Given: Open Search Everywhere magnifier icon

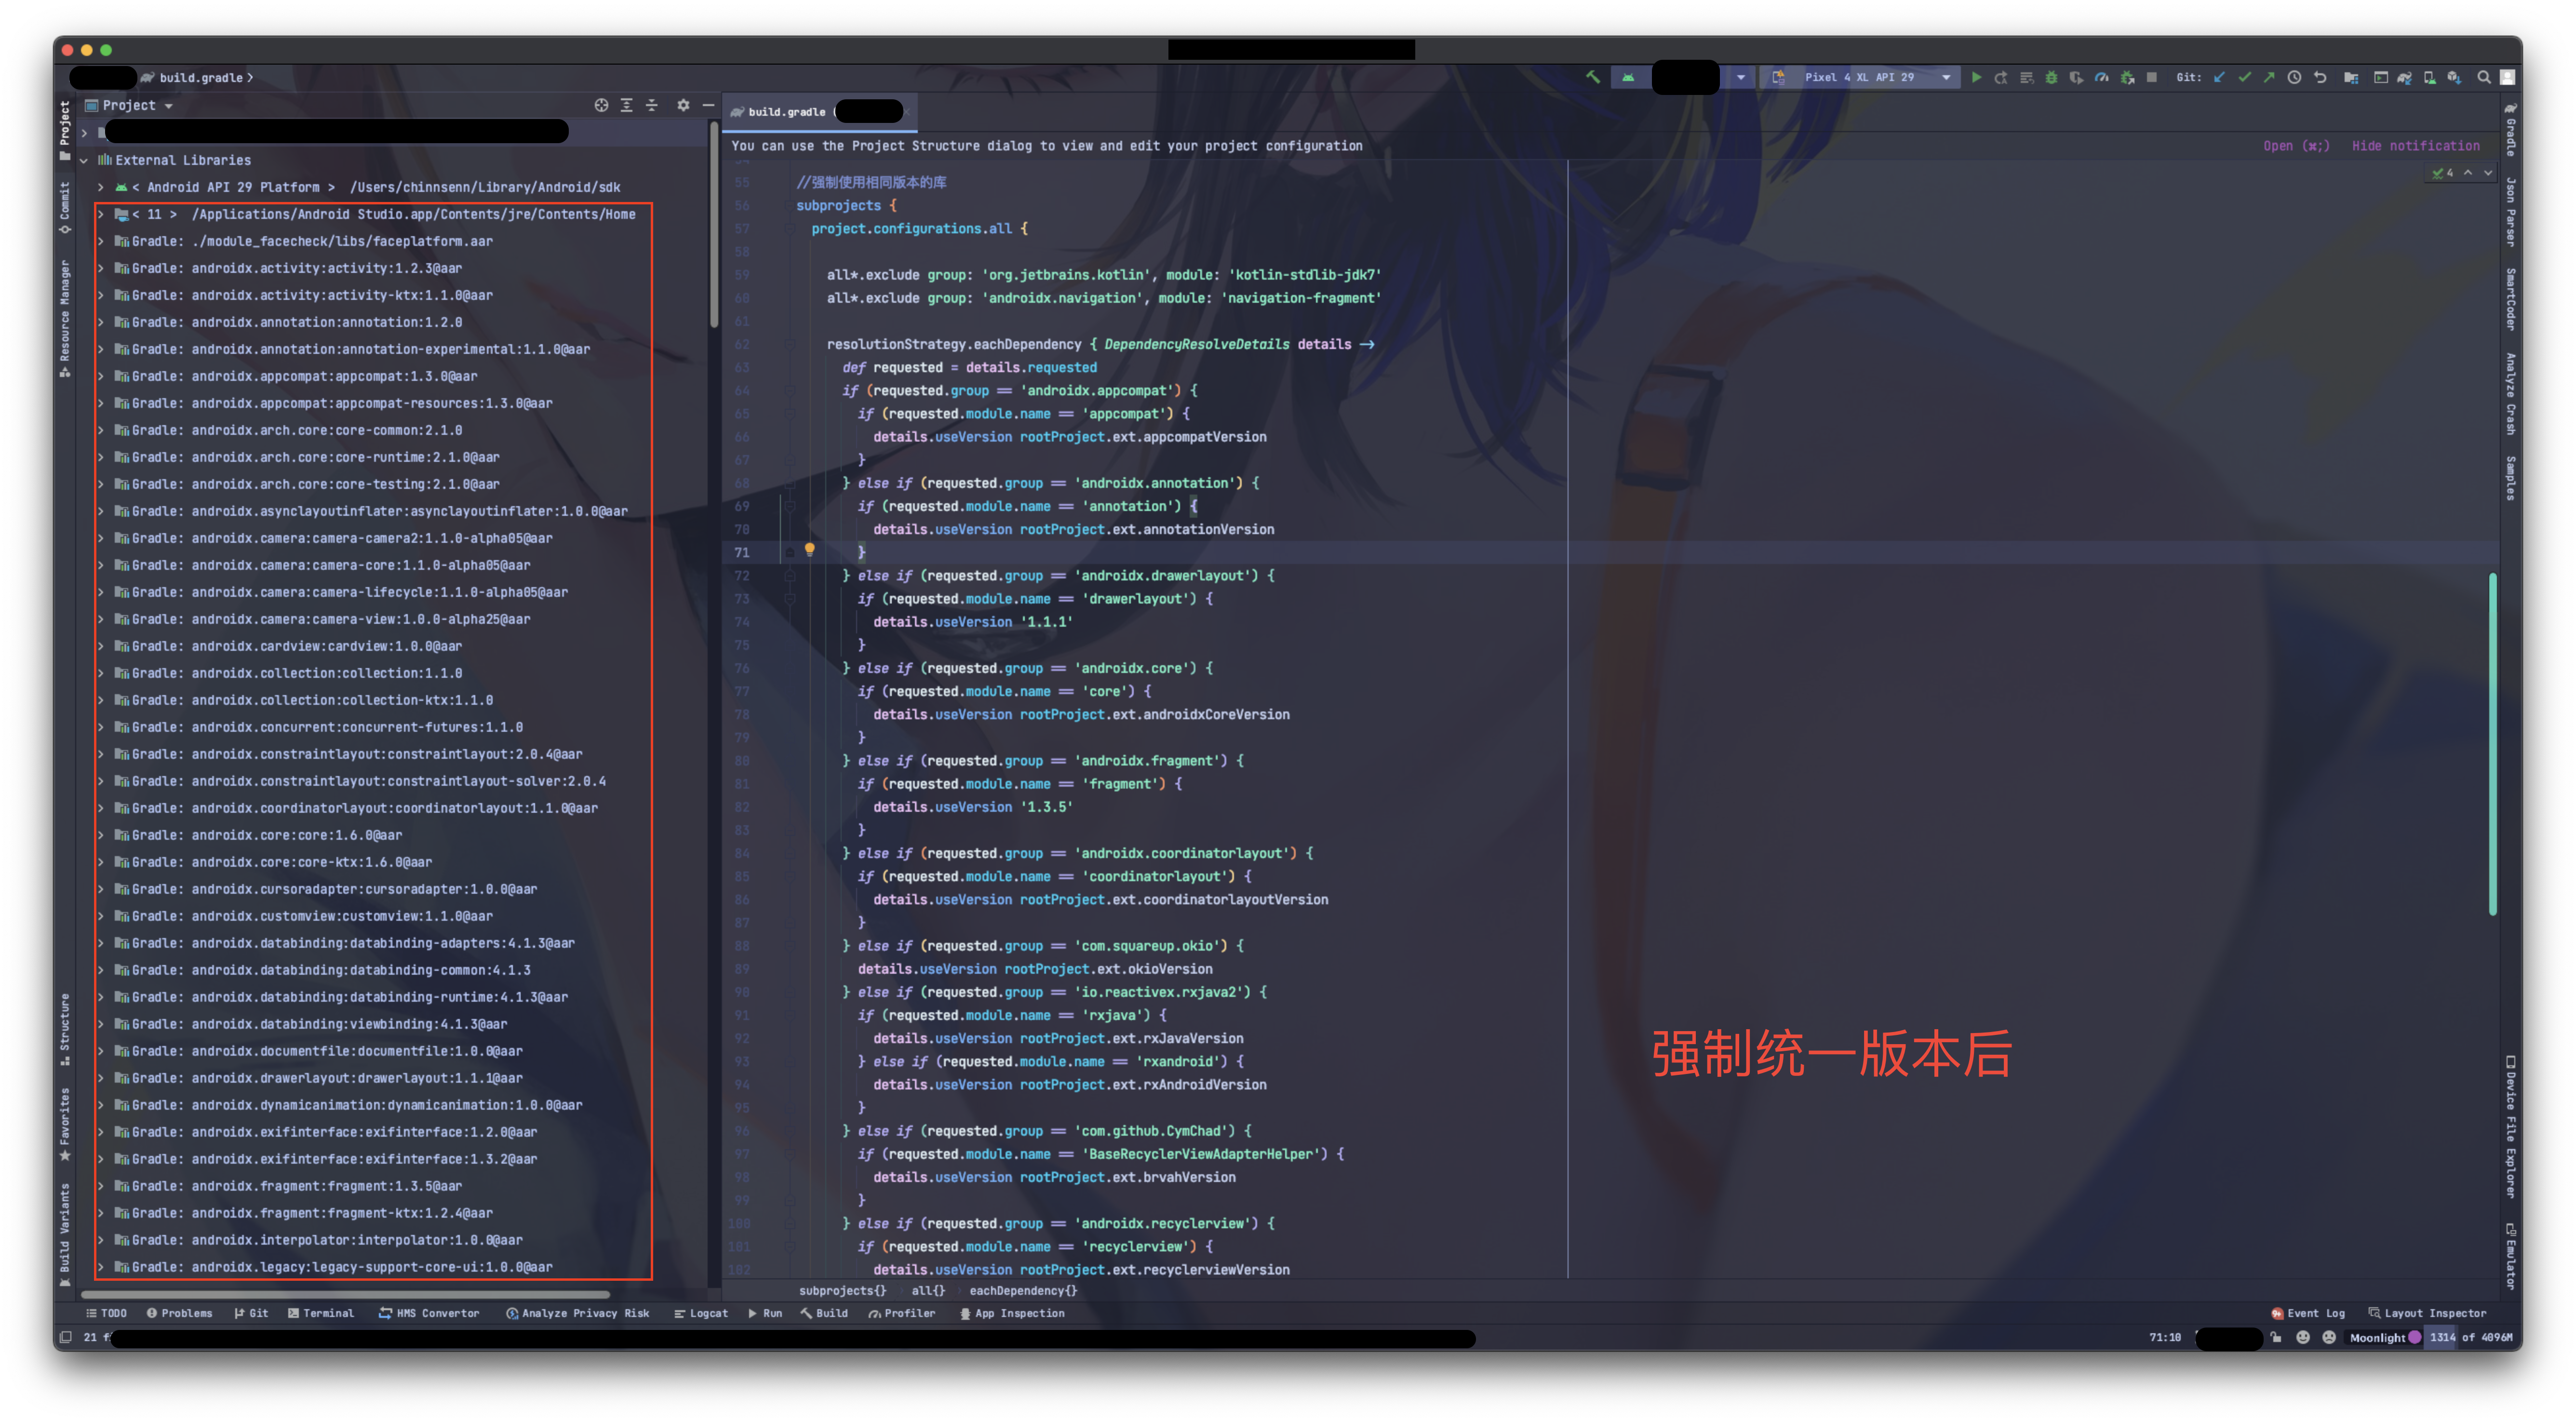Looking at the screenshot, I should (2483, 77).
